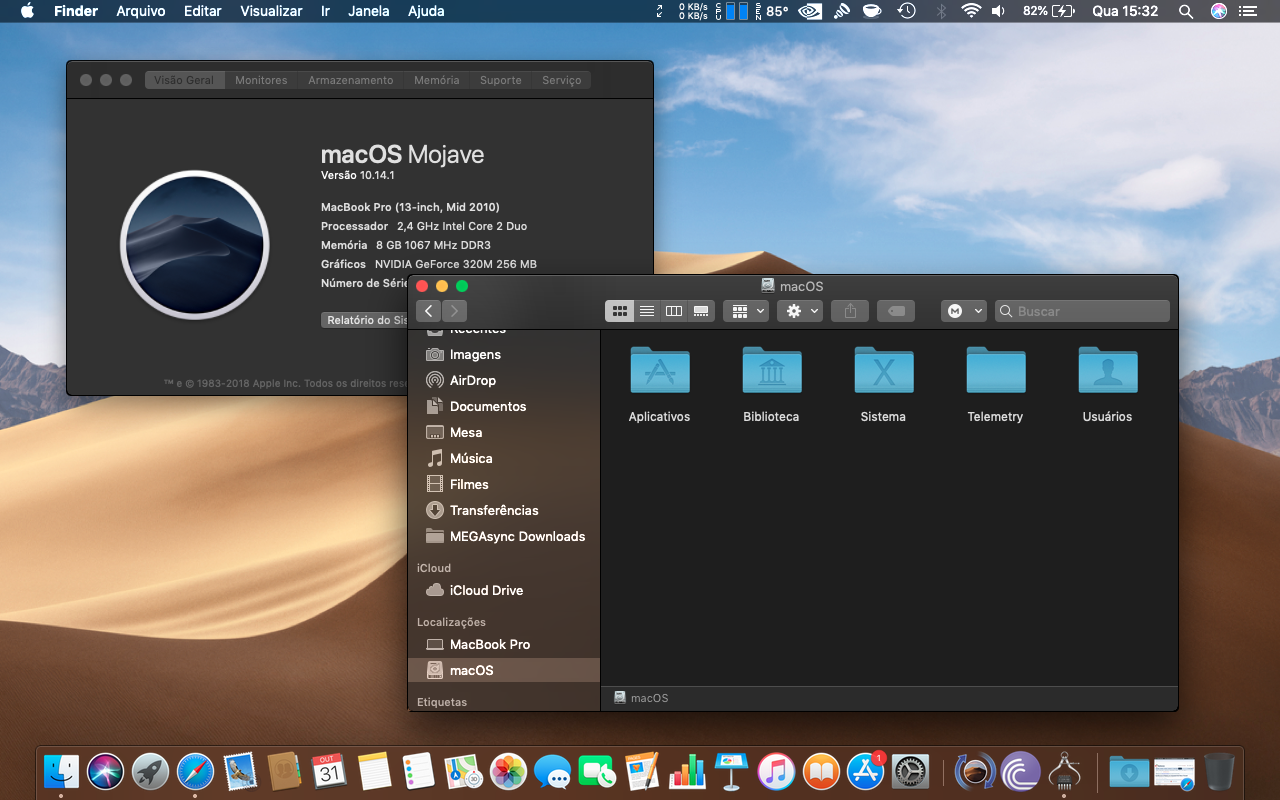Image resolution: width=1280 pixels, height=800 pixels.
Task: Open Photos from the Dock
Action: (x=508, y=771)
